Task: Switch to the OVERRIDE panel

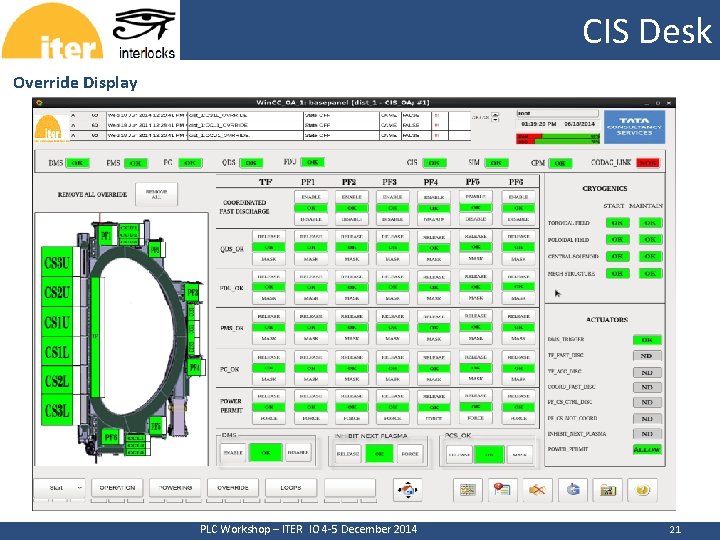Action: [x=233, y=488]
